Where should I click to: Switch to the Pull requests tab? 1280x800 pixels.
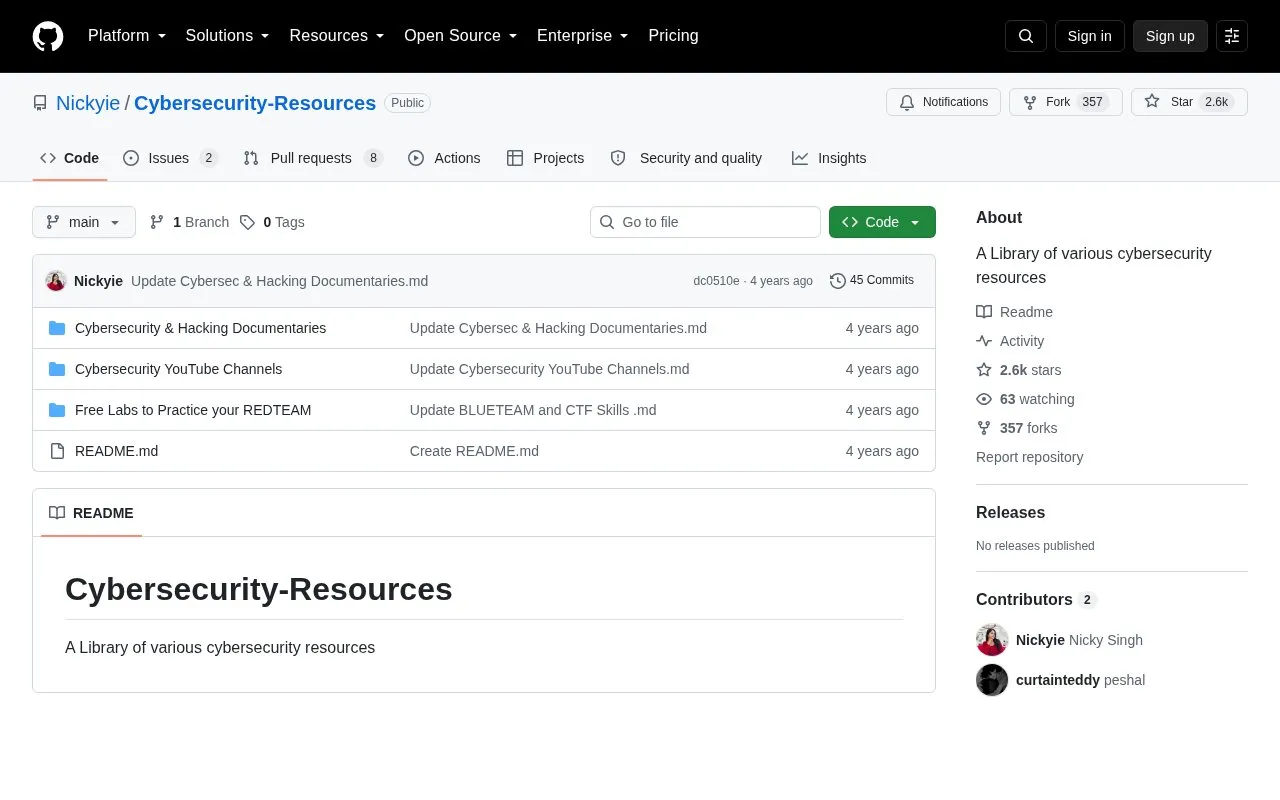coord(313,158)
